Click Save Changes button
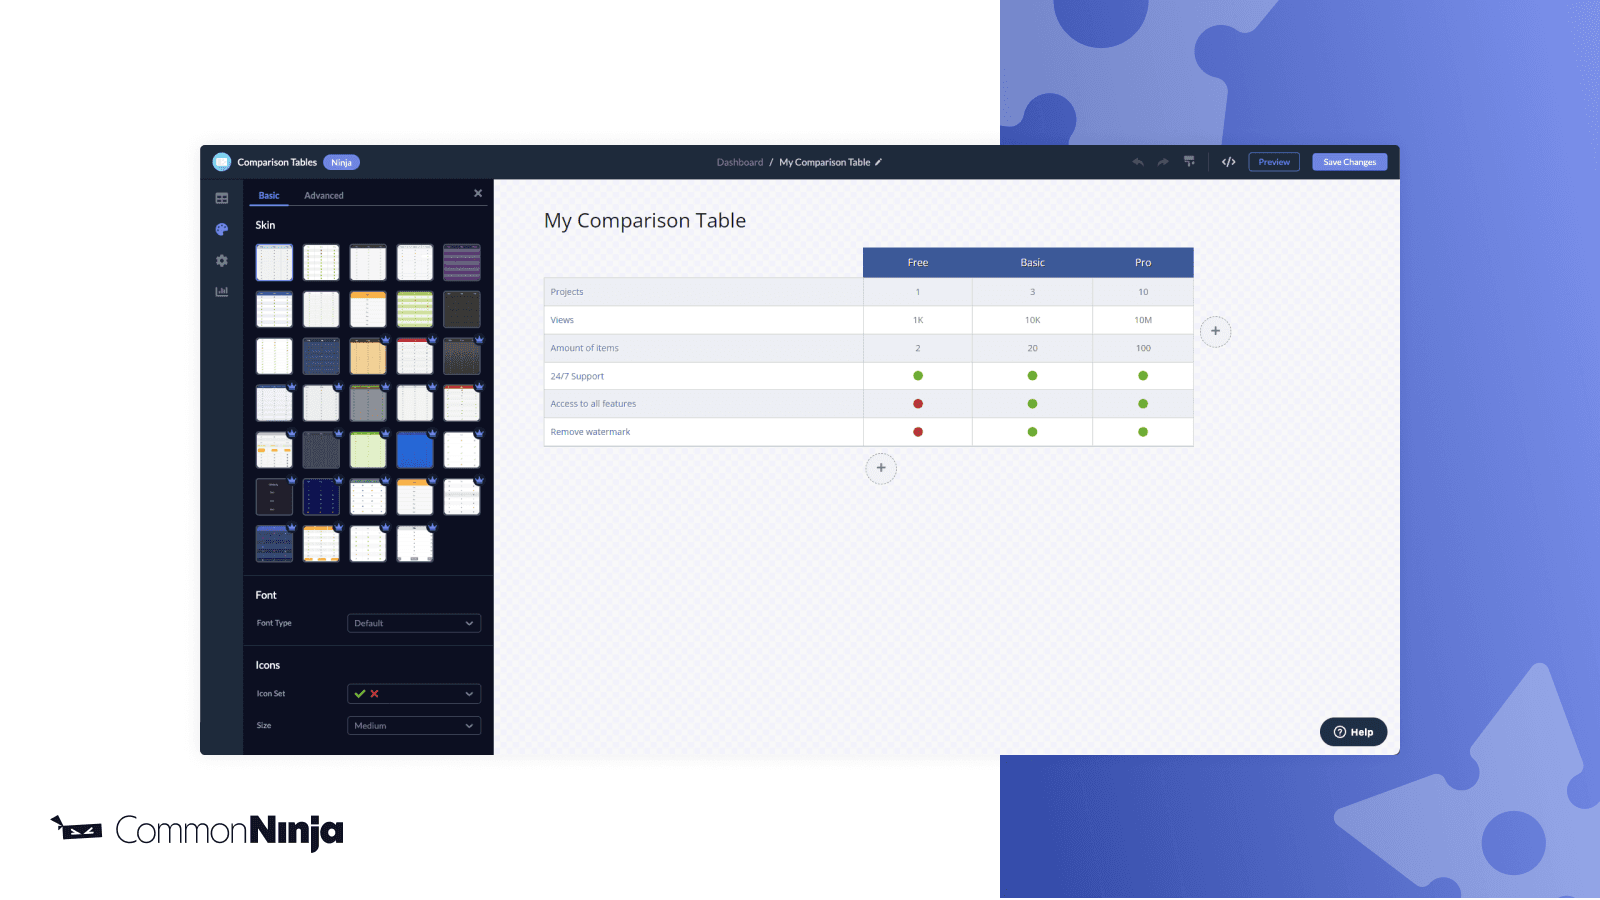1600x900 pixels. pos(1349,162)
